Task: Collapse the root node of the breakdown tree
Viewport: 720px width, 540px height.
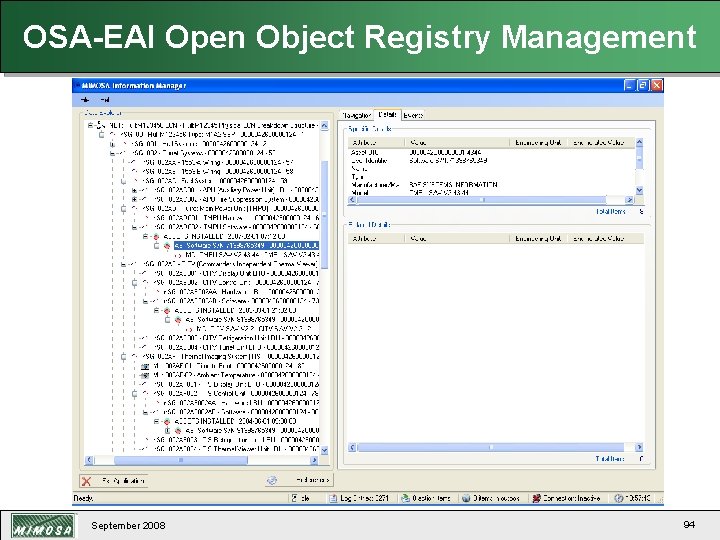Action: 91,125
